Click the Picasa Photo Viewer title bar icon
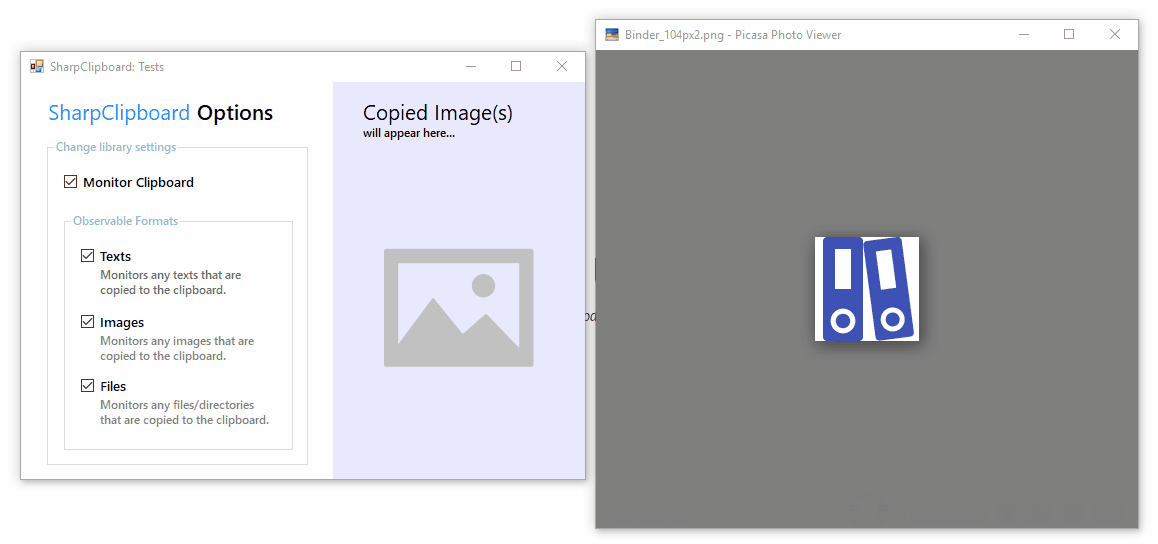1158x544 pixels. tap(612, 35)
